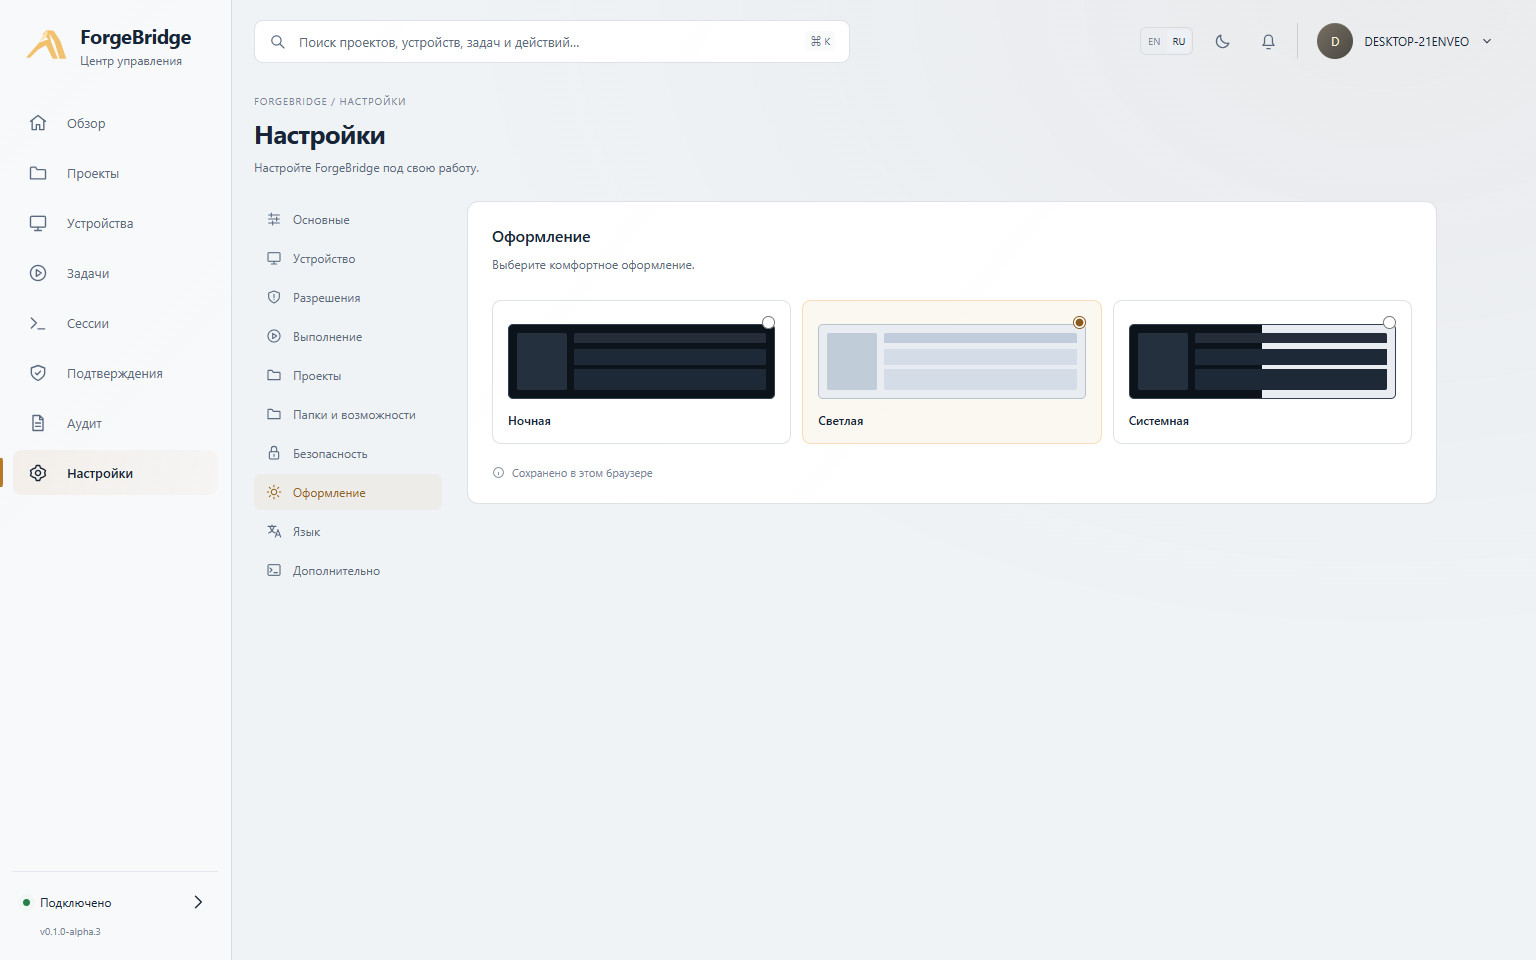Select the Ночная theme radio button

(x=768, y=322)
